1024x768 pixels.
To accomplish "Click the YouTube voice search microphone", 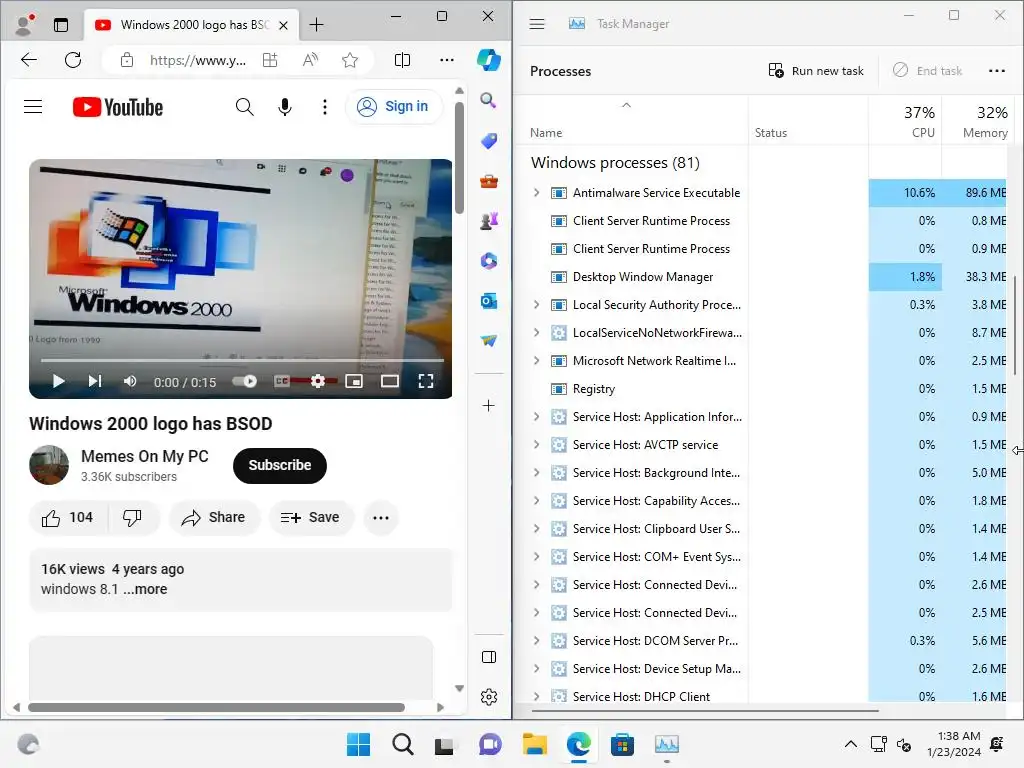I will (x=285, y=106).
